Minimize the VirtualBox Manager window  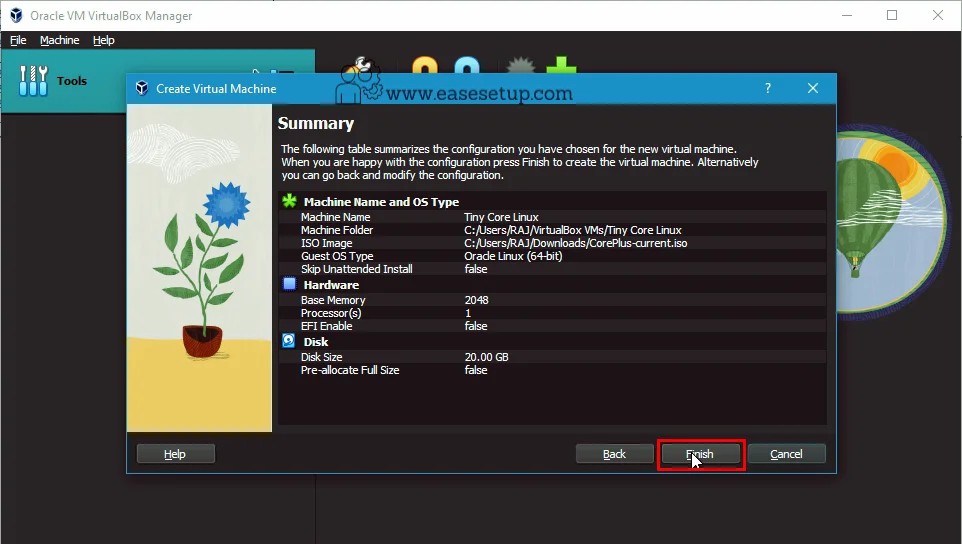[847, 15]
